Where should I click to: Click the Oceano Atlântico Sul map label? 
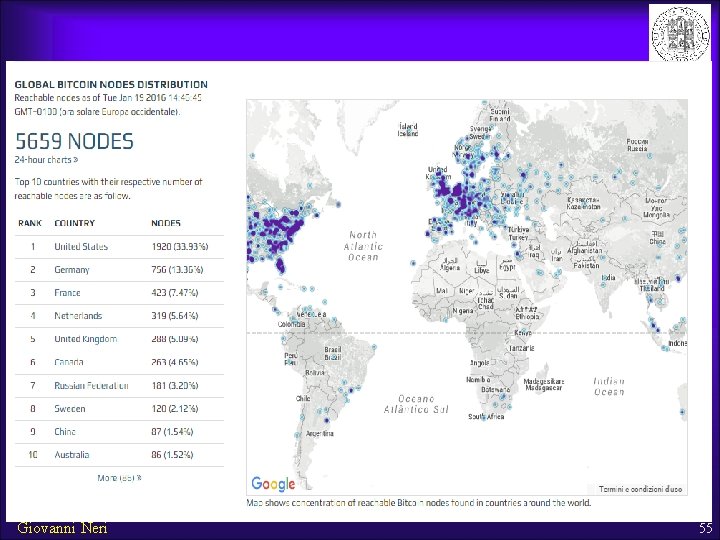point(416,404)
